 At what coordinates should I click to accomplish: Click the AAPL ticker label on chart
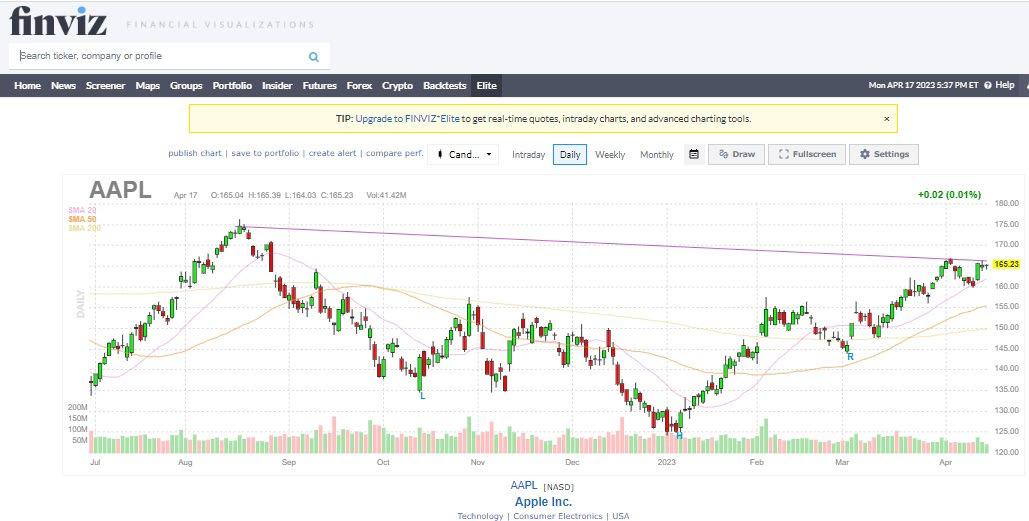(x=120, y=190)
